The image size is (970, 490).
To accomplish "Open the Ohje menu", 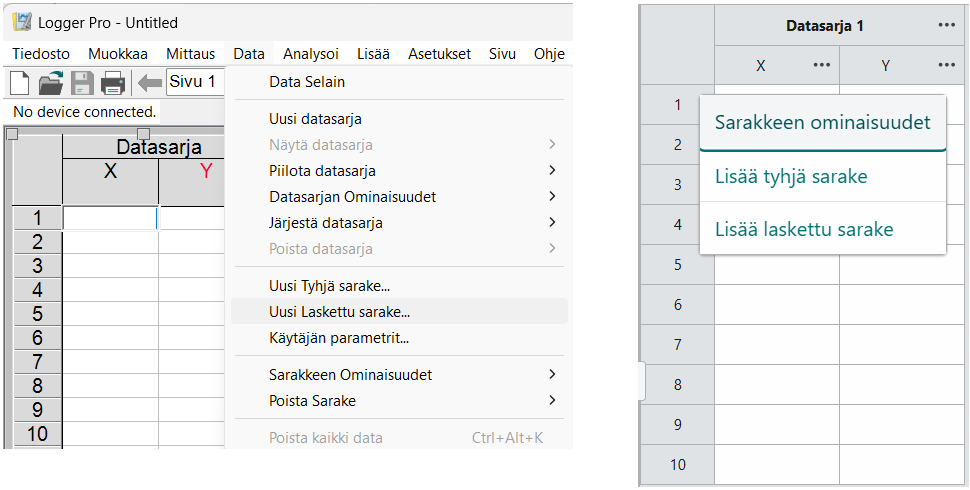I will click(x=549, y=54).
